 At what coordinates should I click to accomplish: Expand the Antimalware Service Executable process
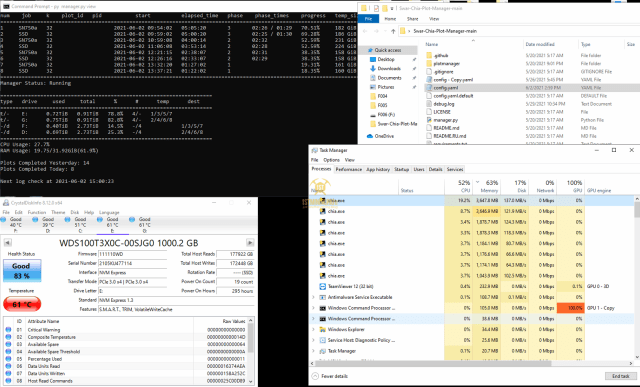coord(313,297)
